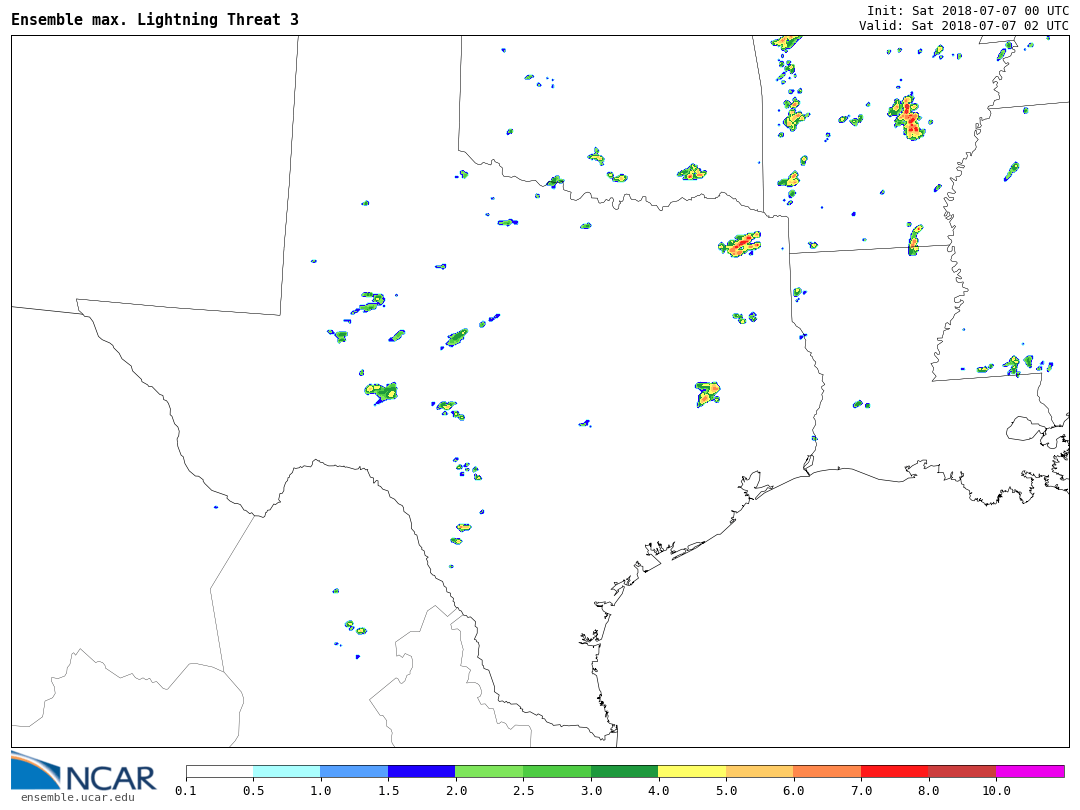This screenshot has height=810, width=1080.
Task: Select the white 0.1–0.5 color swatch
Action: 219,772
